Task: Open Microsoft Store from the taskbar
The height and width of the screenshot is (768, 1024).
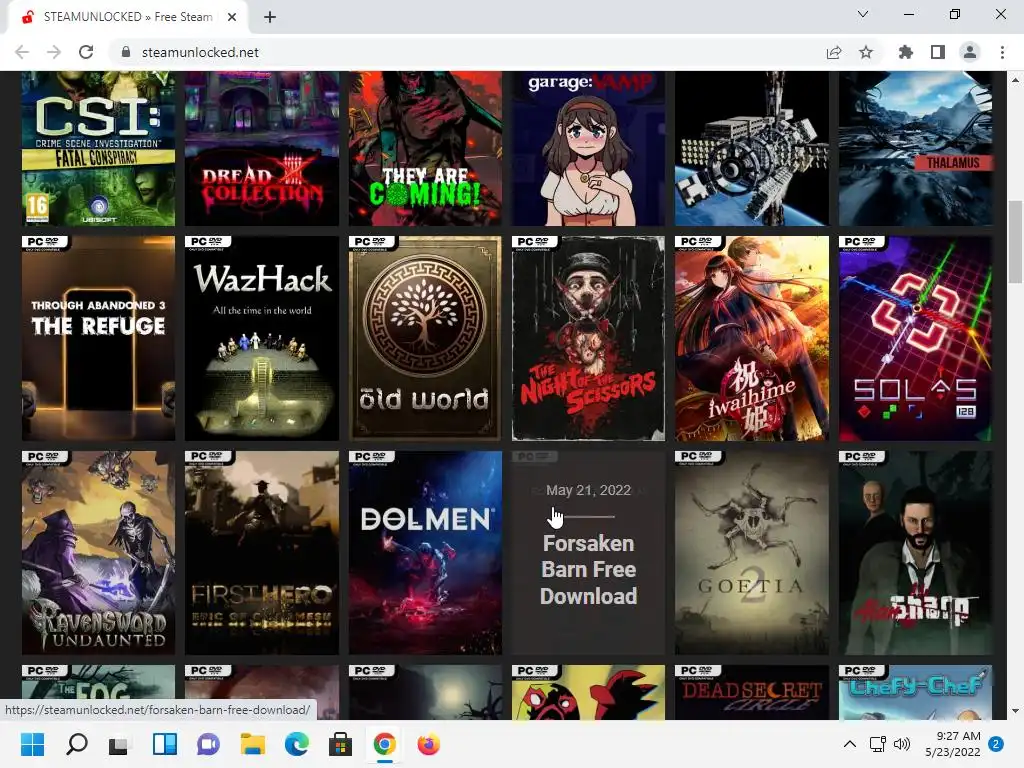Action: (340, 744)
